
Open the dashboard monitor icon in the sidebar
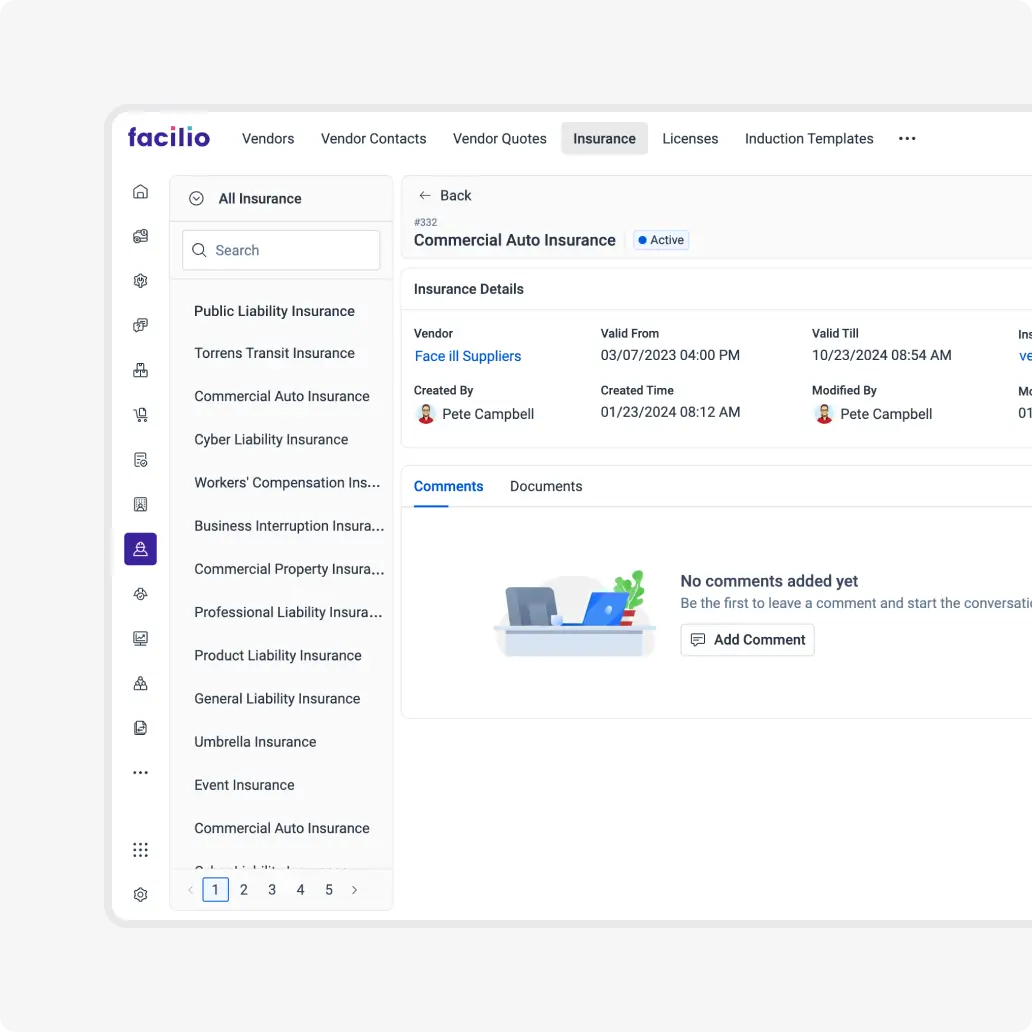coord(140,638)
